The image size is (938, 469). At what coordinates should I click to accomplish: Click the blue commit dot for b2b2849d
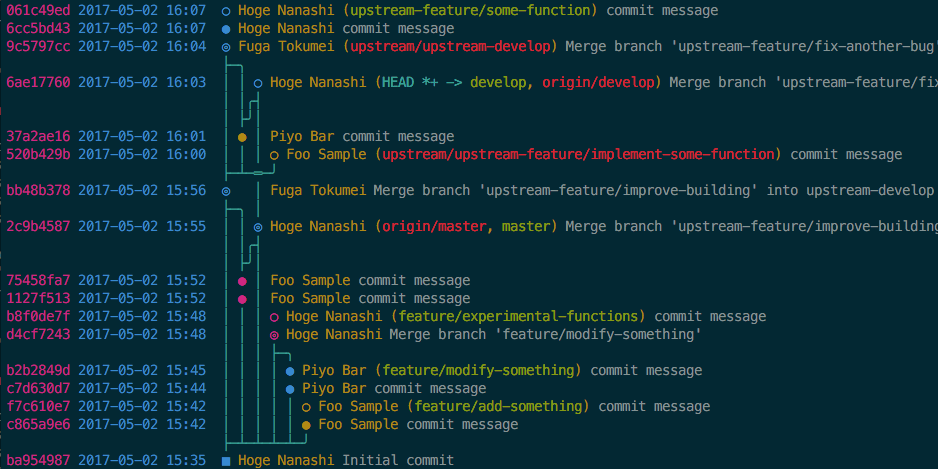(290, 371)
